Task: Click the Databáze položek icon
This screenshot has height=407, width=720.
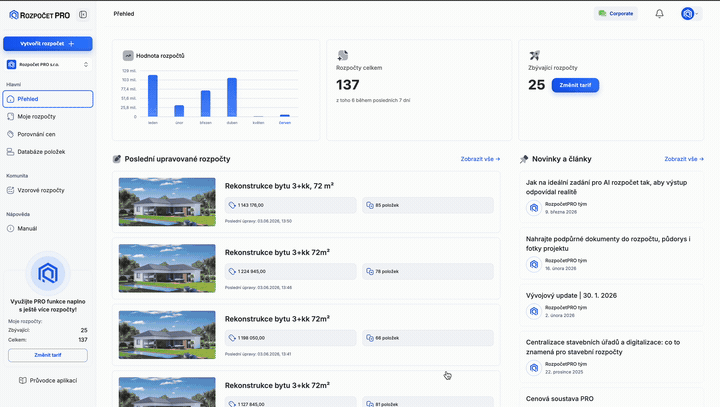Action: [11, 152]
